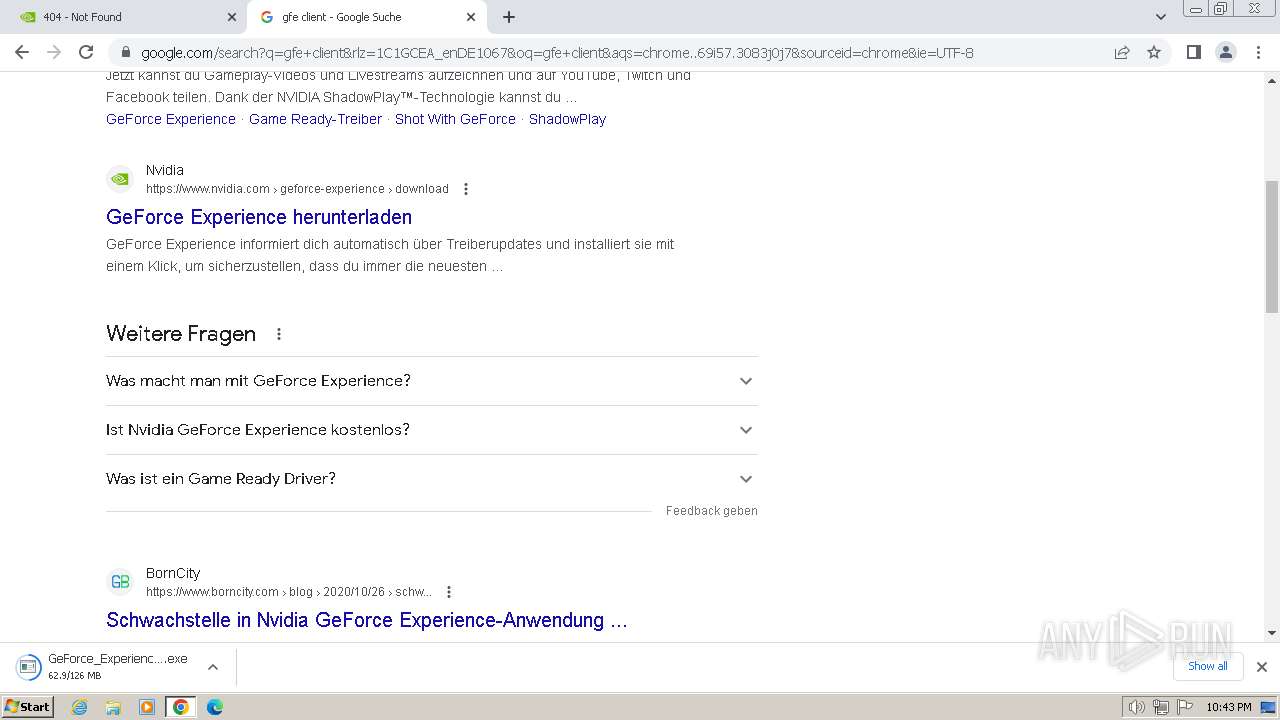1280x720 pixels.
Task: Click the taskbar clock showing 10:43 PM
Action: click(1229, 707)
